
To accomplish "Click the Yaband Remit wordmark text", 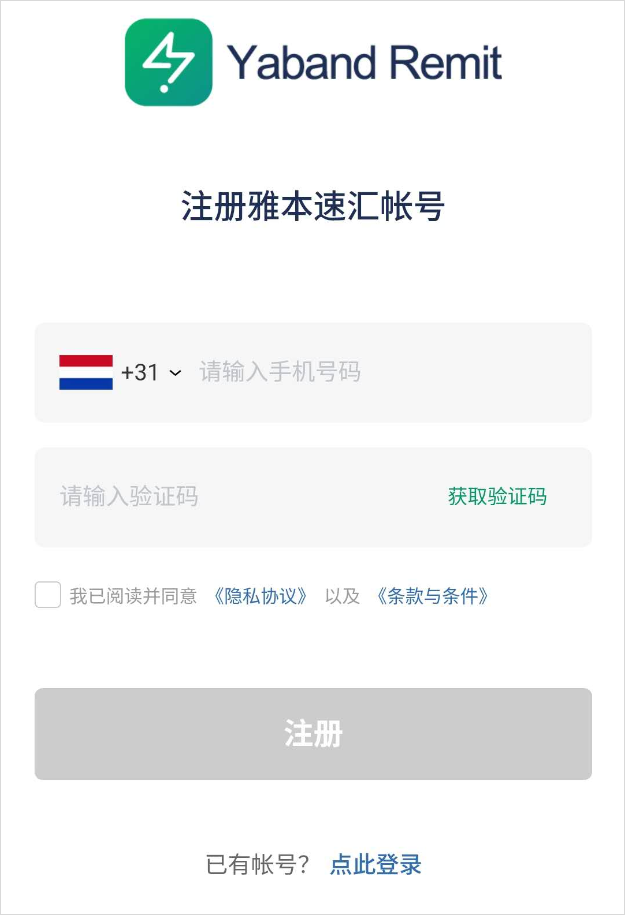I will click(x=365, y=63).
